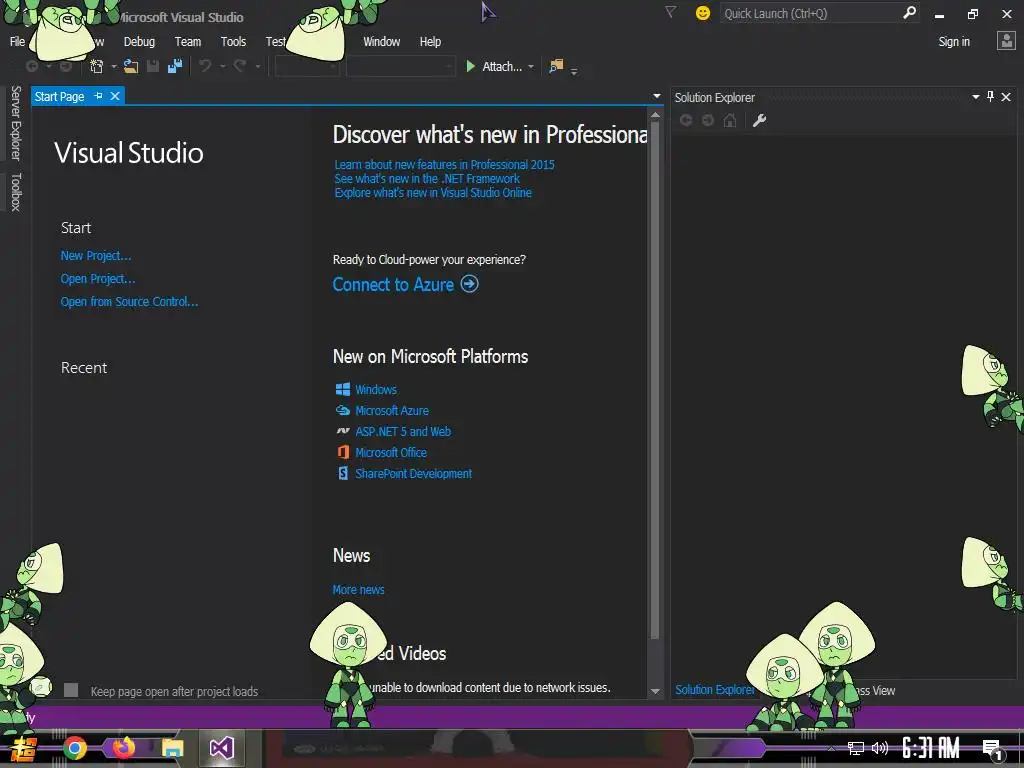Image resolution: width=1024 pixels, height=768 pixels.
Task: Open the Team menu
Action: pos(187,41)
